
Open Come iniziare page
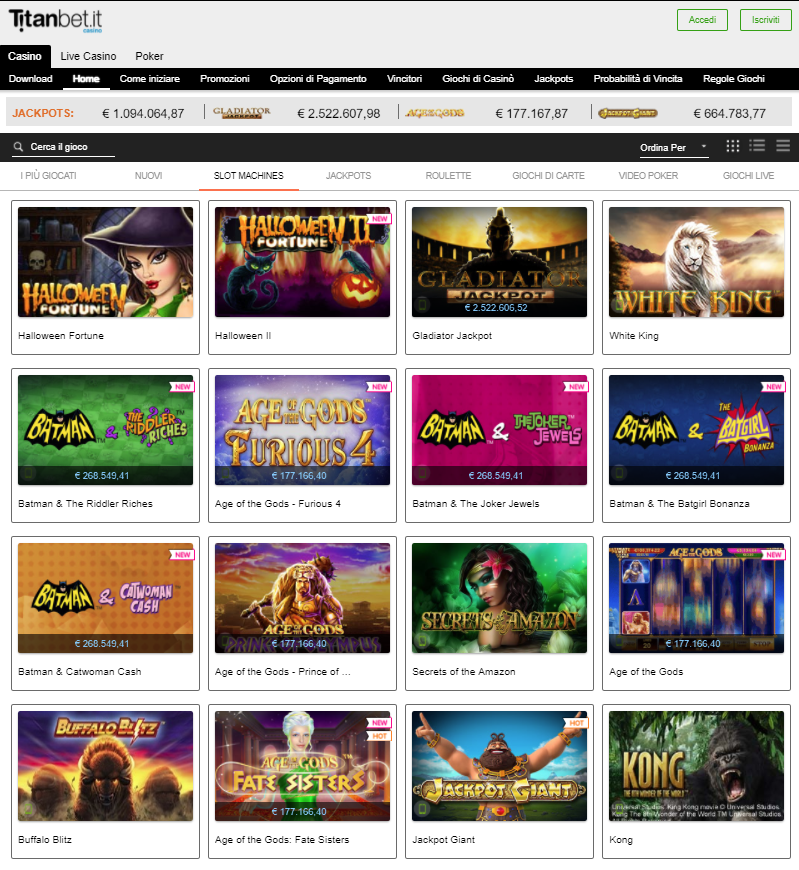click(x=150, y=79)
